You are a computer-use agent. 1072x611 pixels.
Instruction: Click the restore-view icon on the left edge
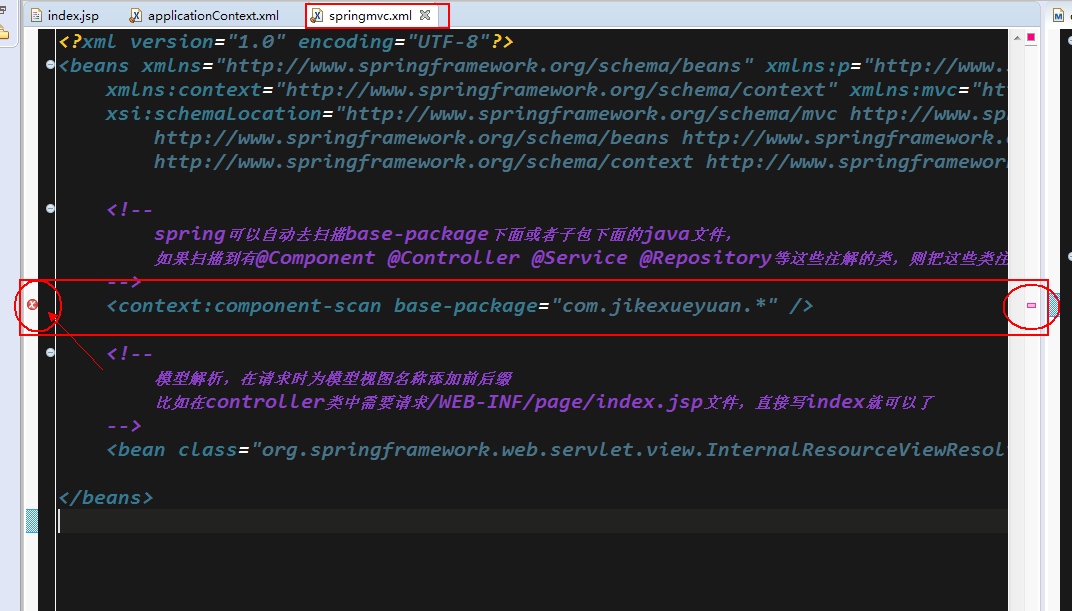(3, 10)
